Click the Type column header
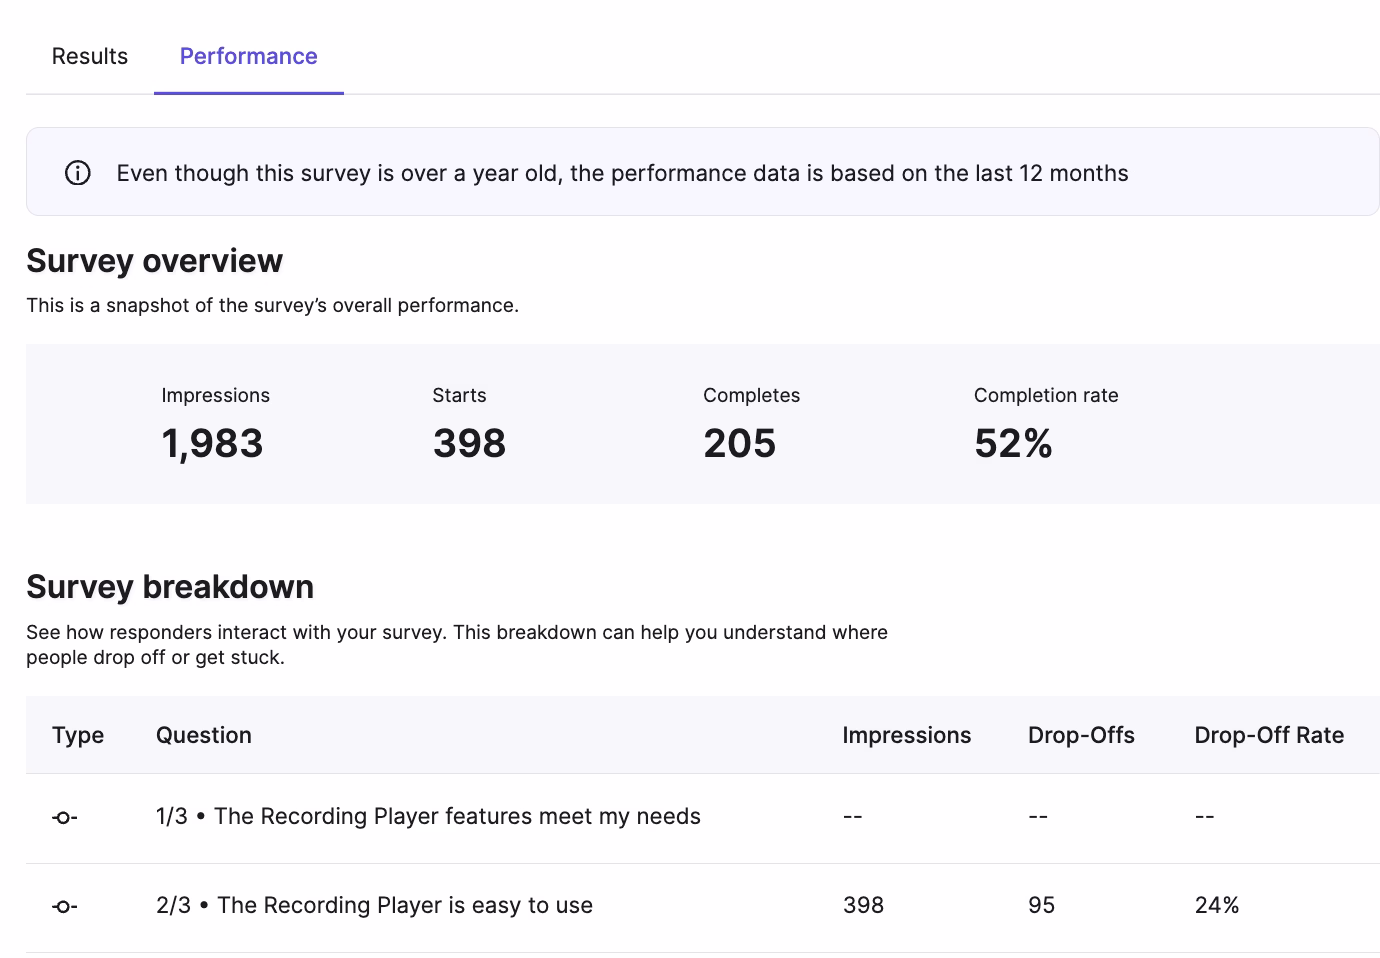The width and height of the screenshot is (1380, 958). tap(78, 735)
